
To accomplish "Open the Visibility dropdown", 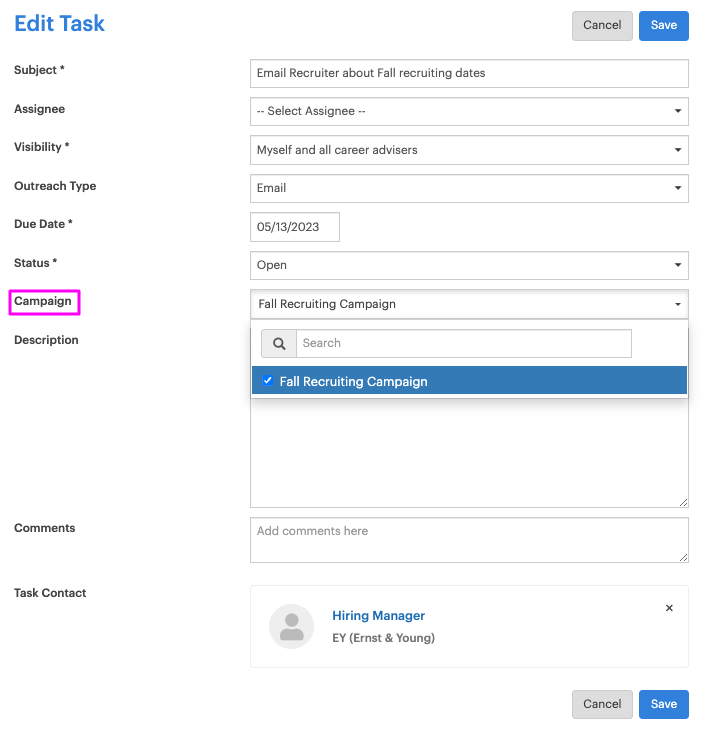I will [469, 150].
